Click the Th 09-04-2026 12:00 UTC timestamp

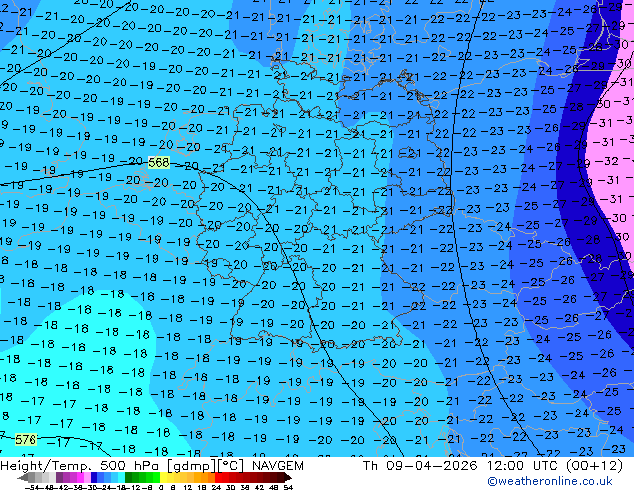pyautogui.click(x=492, y=466)
